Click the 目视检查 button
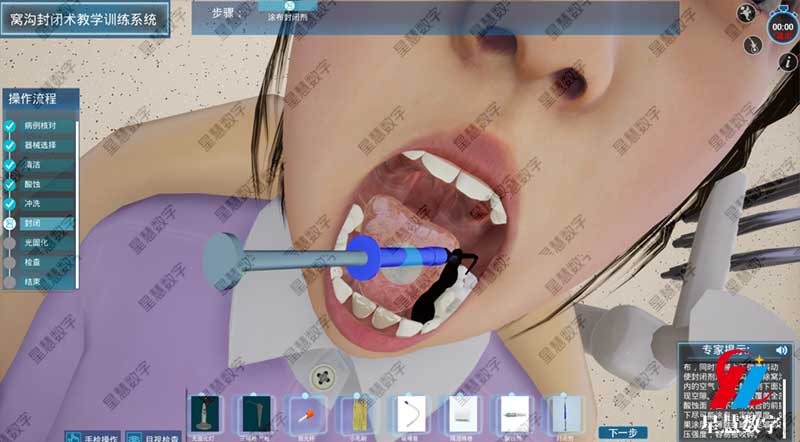The width and height of the screenshot is (800, 442). 154,437
